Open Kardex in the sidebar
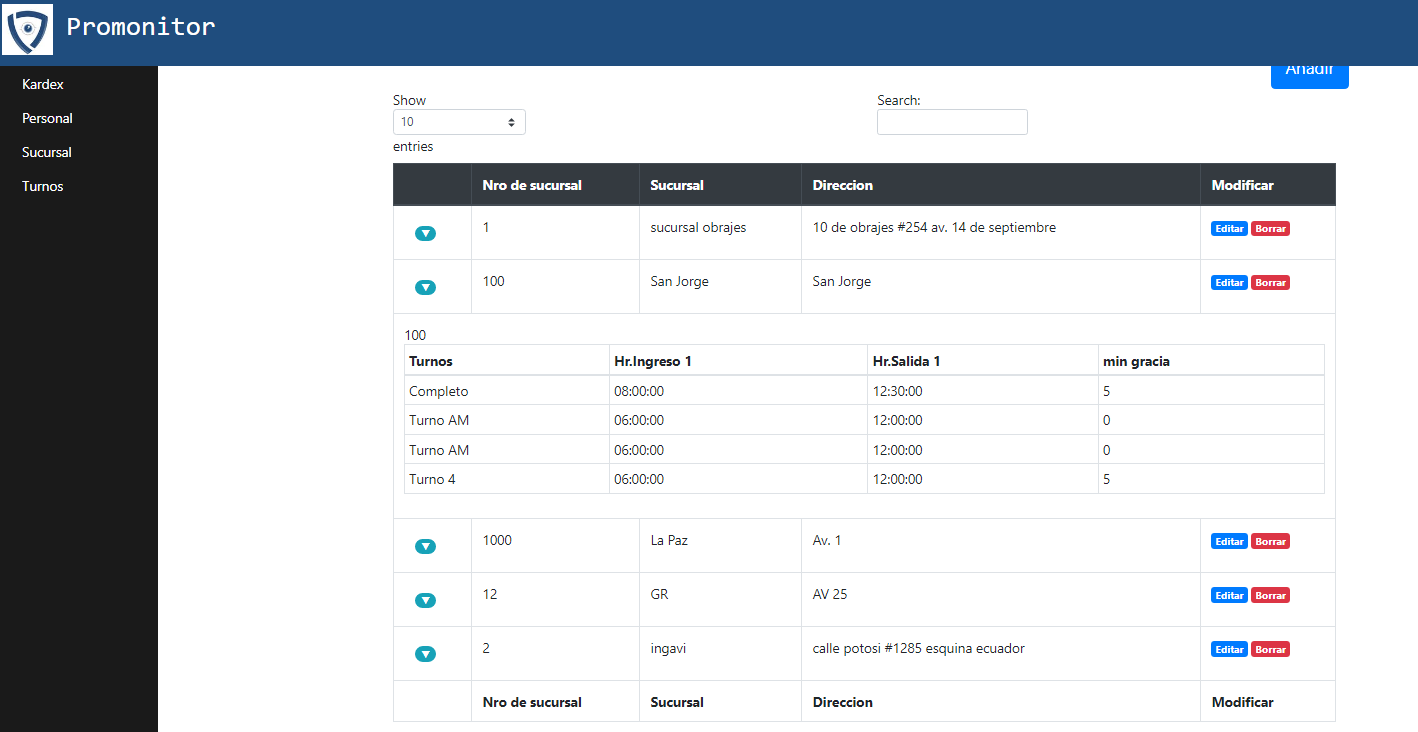 point(43,84)
